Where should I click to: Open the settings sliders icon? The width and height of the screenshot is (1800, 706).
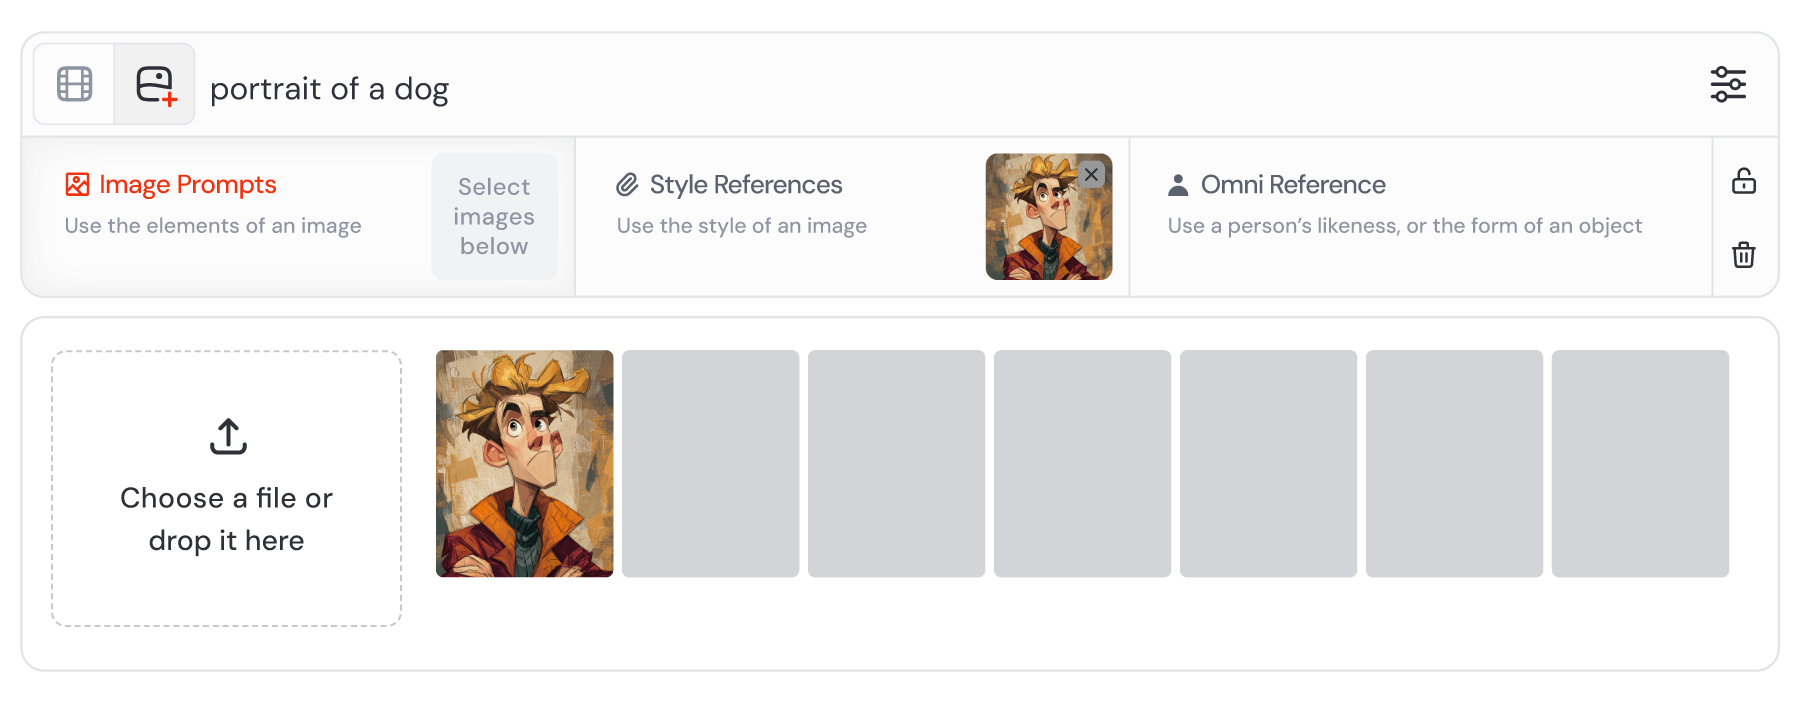pyautogui.click(x=1727, y=84)
